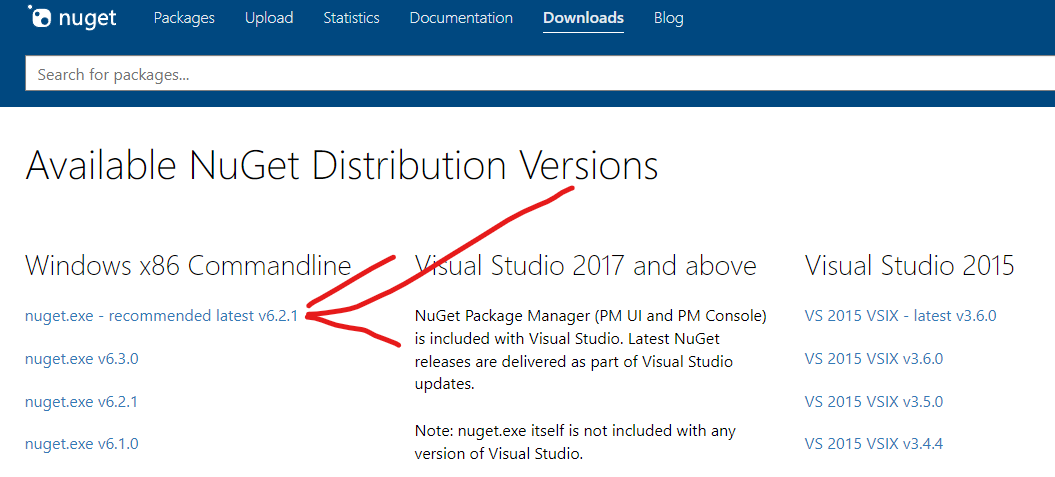Open VS 2015 VSIX latest v3.6.0 link
1055x477 pixels.
click(x=900, y=316)
